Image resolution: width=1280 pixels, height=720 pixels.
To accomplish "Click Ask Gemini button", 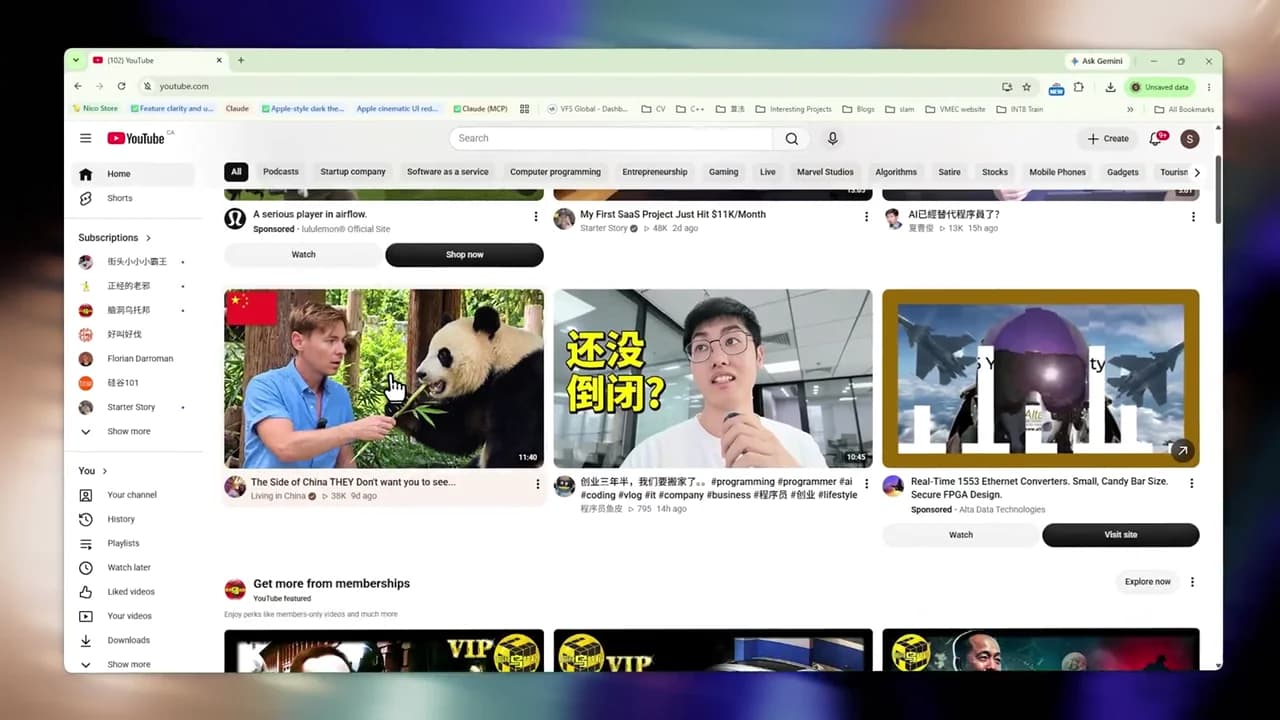I will click(1097, 61).
